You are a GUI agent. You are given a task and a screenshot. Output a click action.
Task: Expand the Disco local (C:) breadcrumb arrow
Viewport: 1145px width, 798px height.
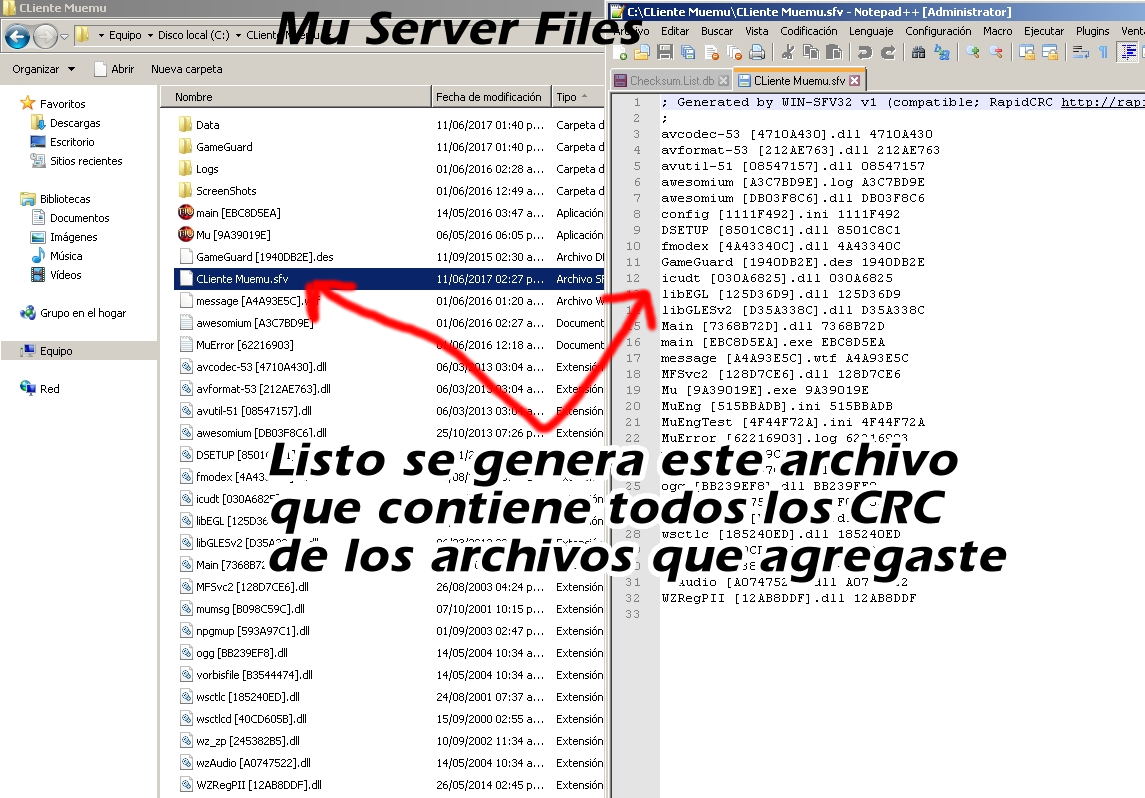pos(238,35)
